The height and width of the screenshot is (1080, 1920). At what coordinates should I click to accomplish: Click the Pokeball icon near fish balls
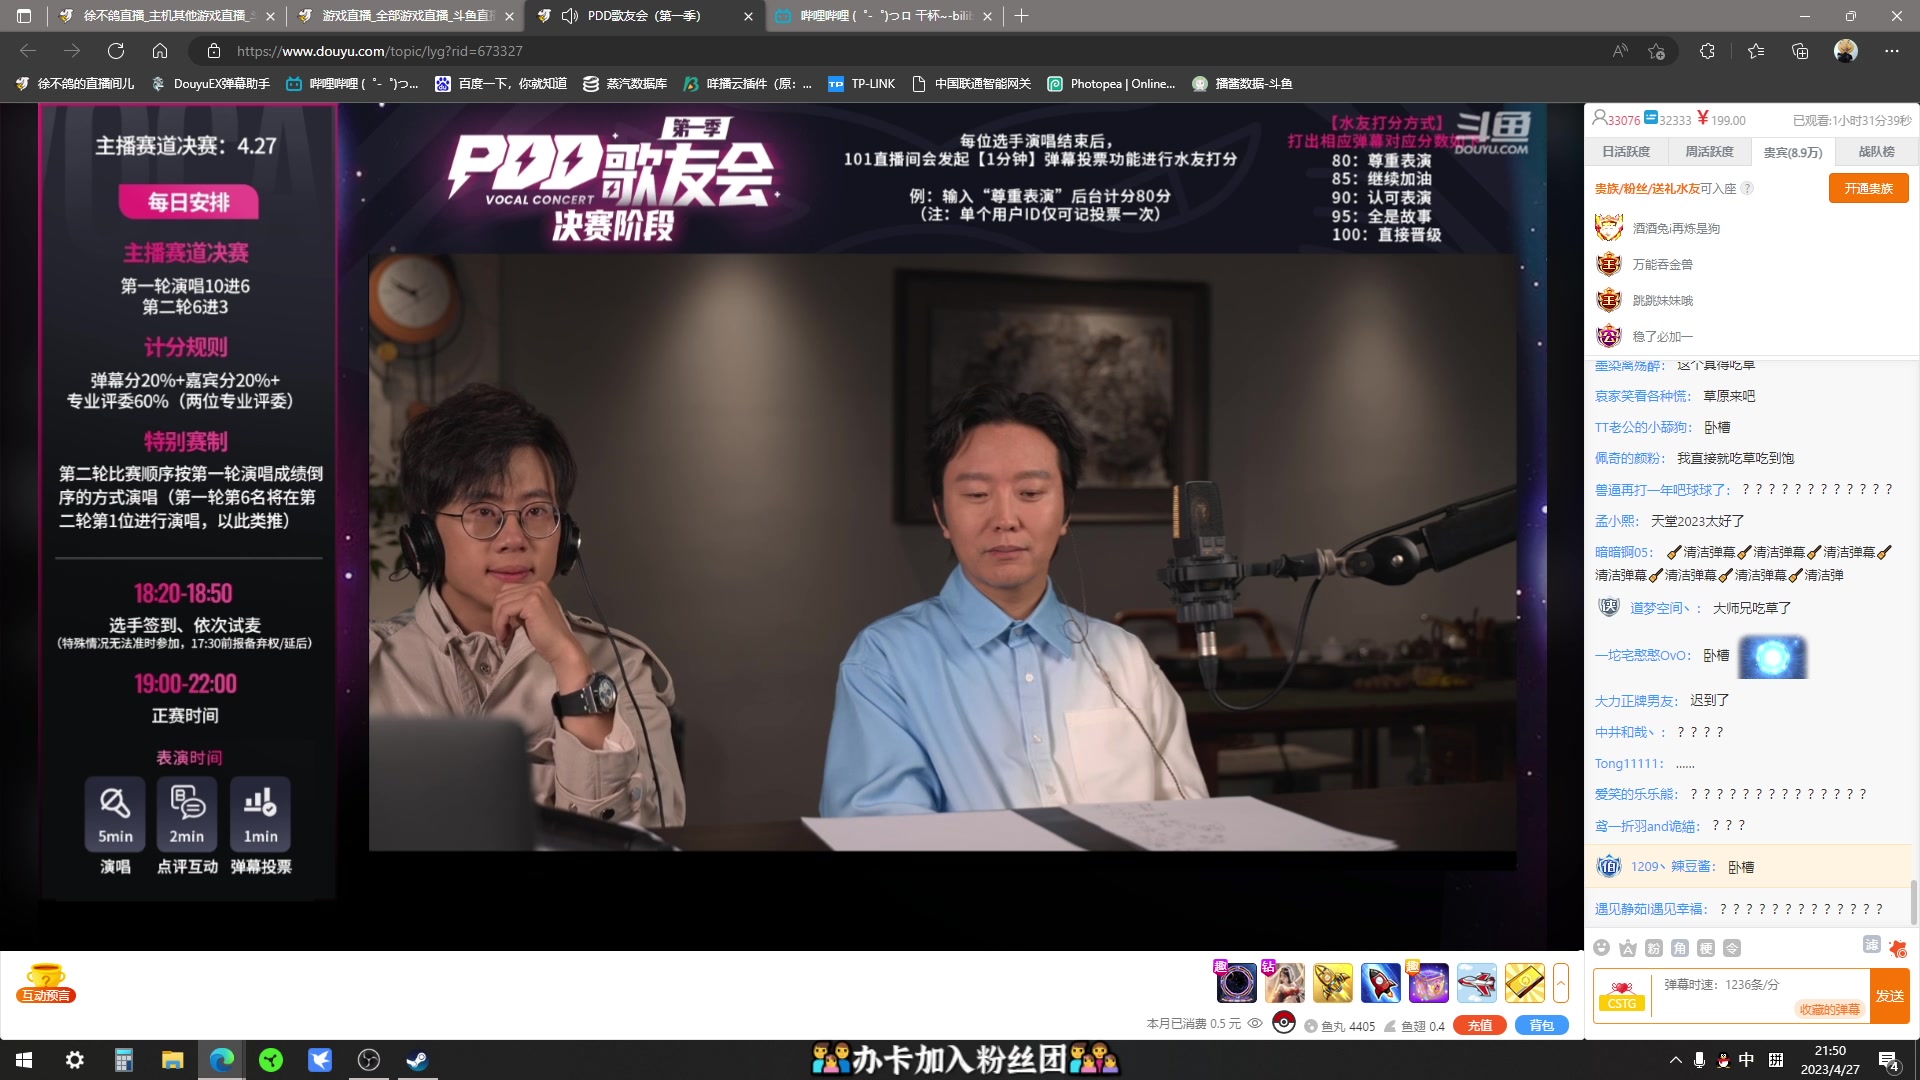click(x=1284, y=1023)
